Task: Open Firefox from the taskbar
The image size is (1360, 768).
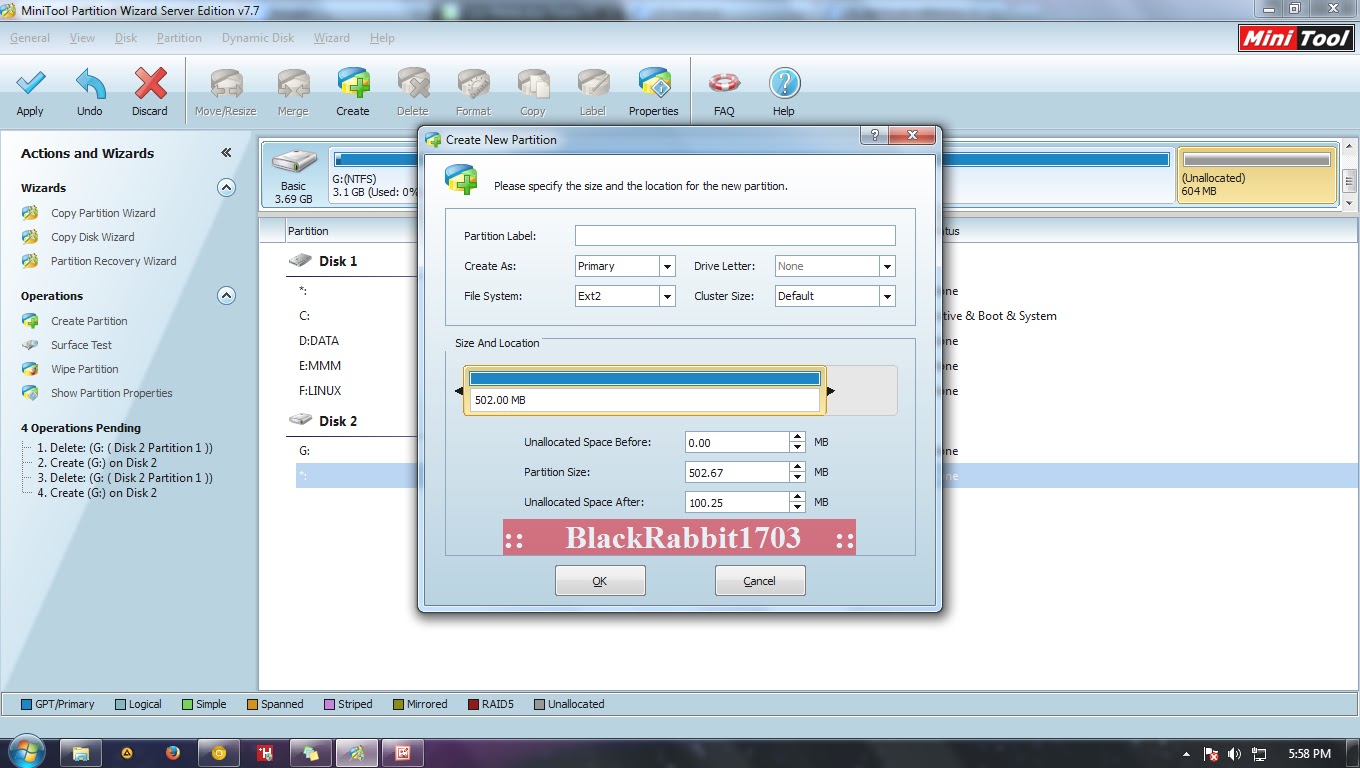Action: [173, 753]
